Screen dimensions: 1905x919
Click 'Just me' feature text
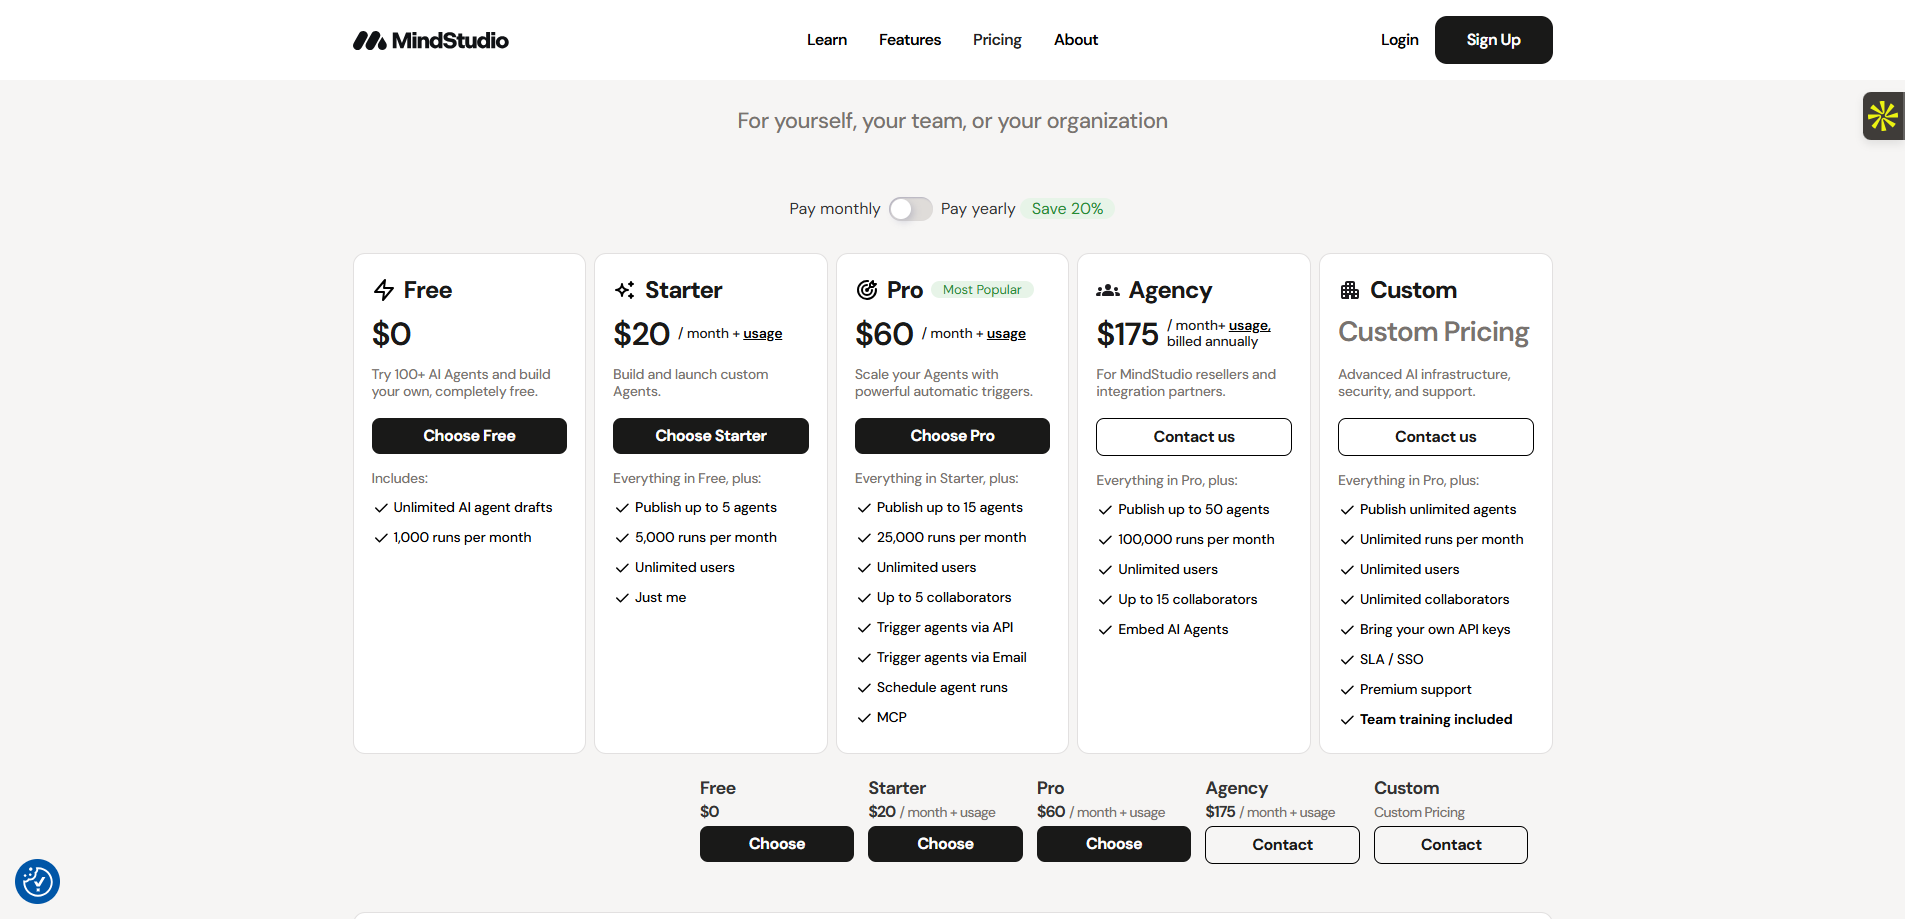click(660, 598)
